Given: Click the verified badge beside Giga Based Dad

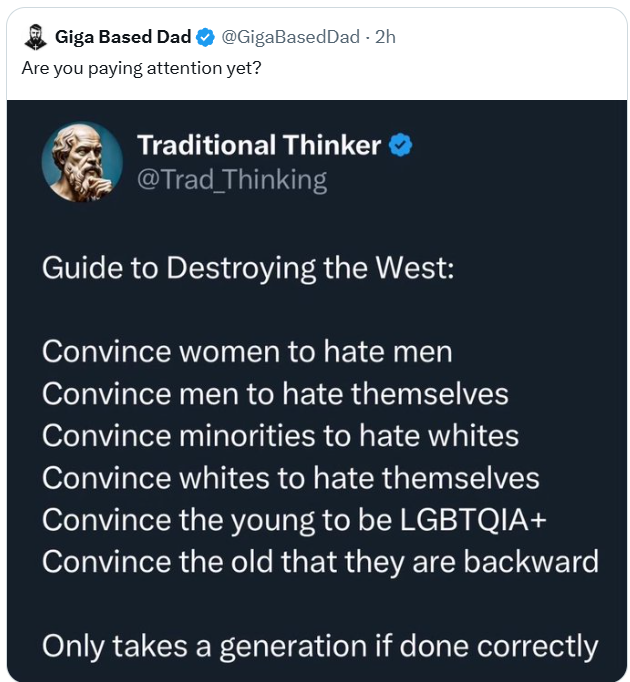Looking at the screenshot, I should point(205,38).
